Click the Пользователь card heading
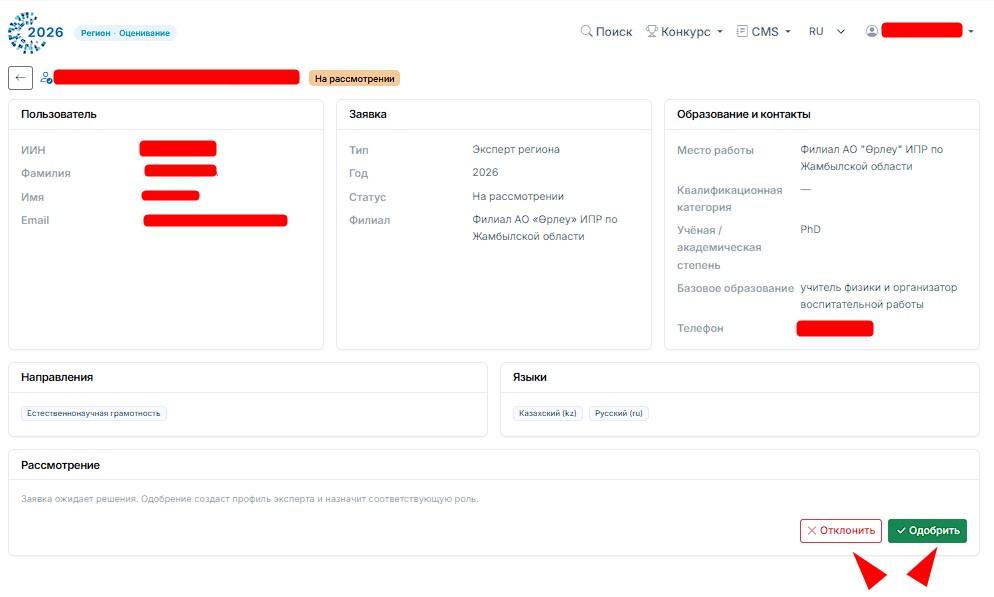Viewport: 994px width, 597px height. [59, 114]
